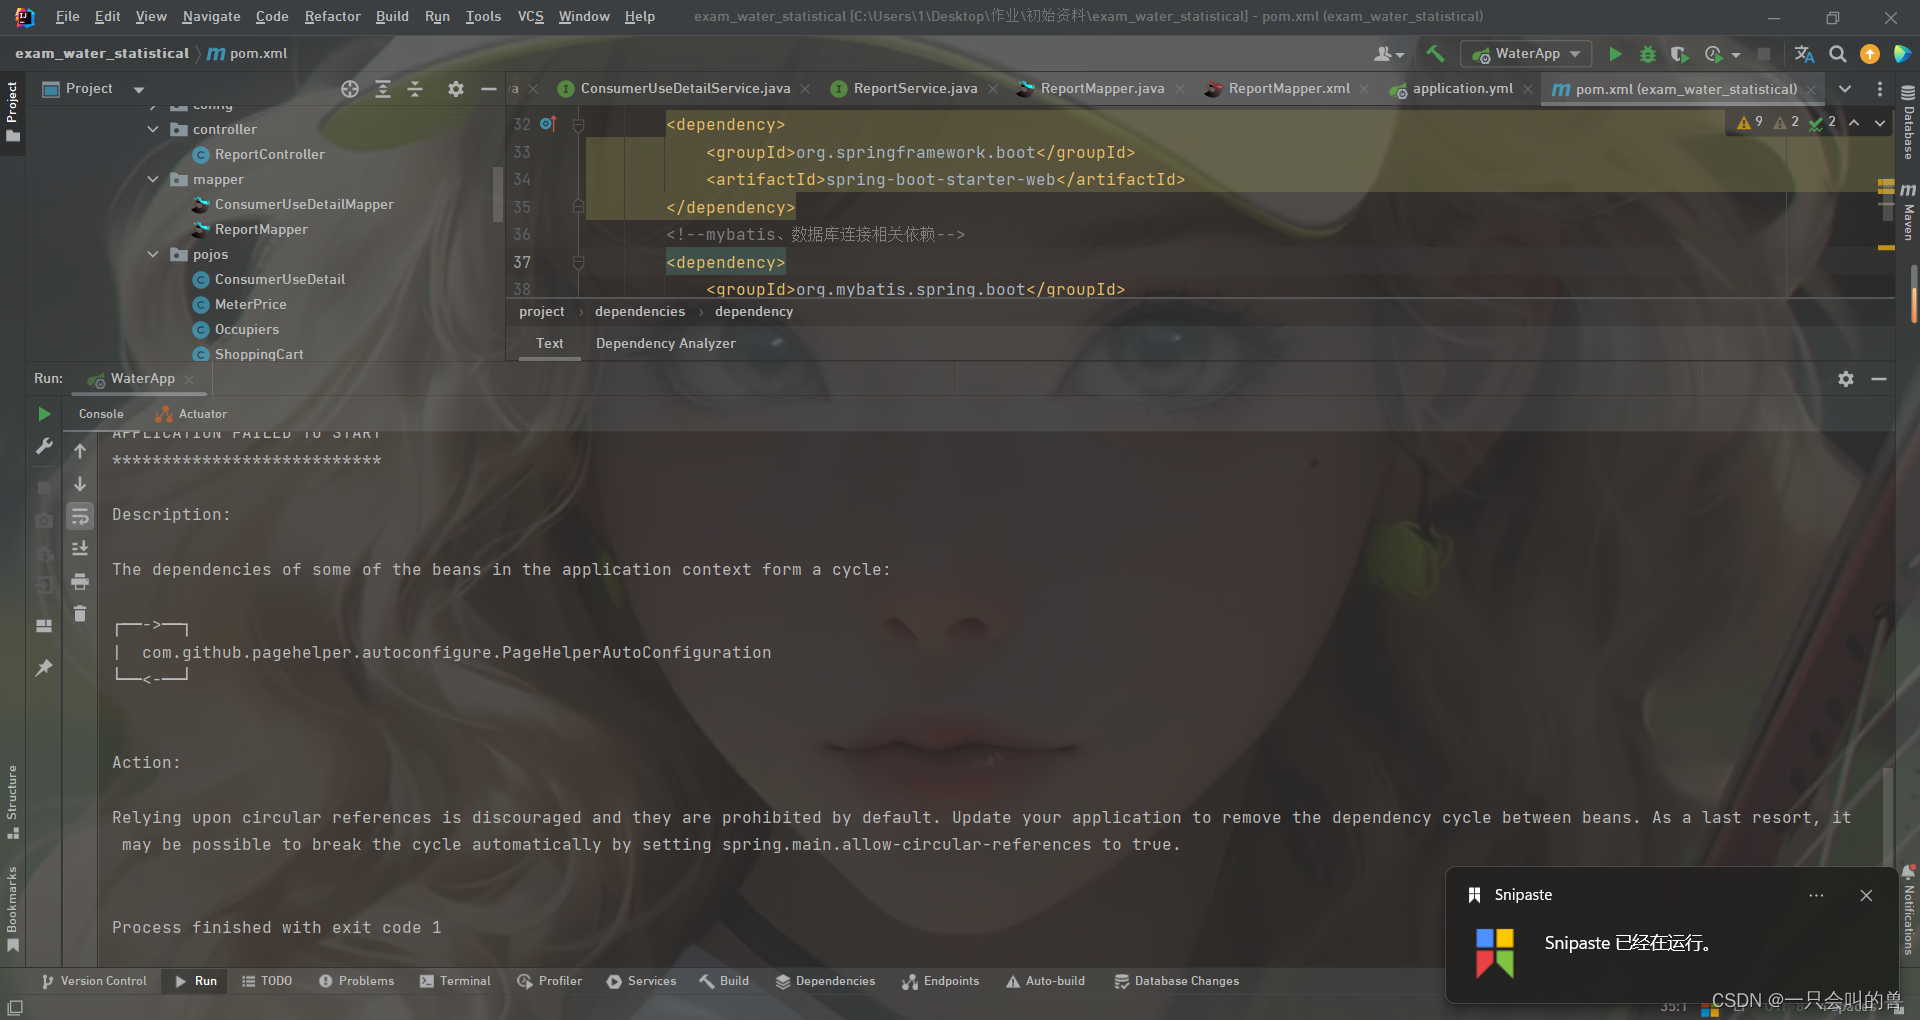Toggle scroll to end in console
The width and height of the screenshot is (1920, 1020).
tap(80, 547)
